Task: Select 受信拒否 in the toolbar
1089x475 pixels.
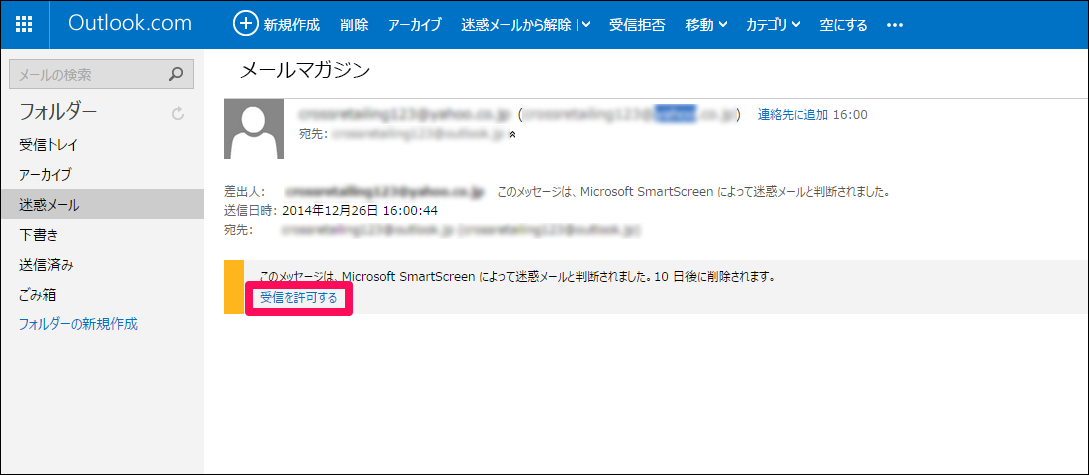Action: pos(637,25)
